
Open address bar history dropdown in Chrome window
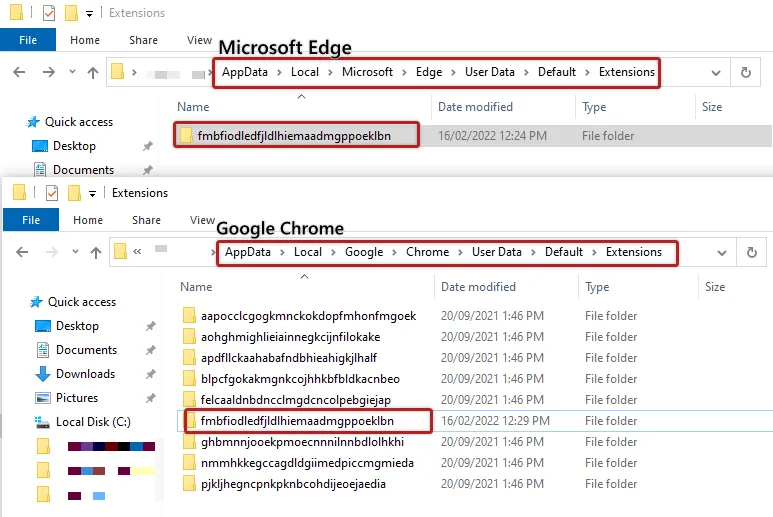tap(719, 253)
